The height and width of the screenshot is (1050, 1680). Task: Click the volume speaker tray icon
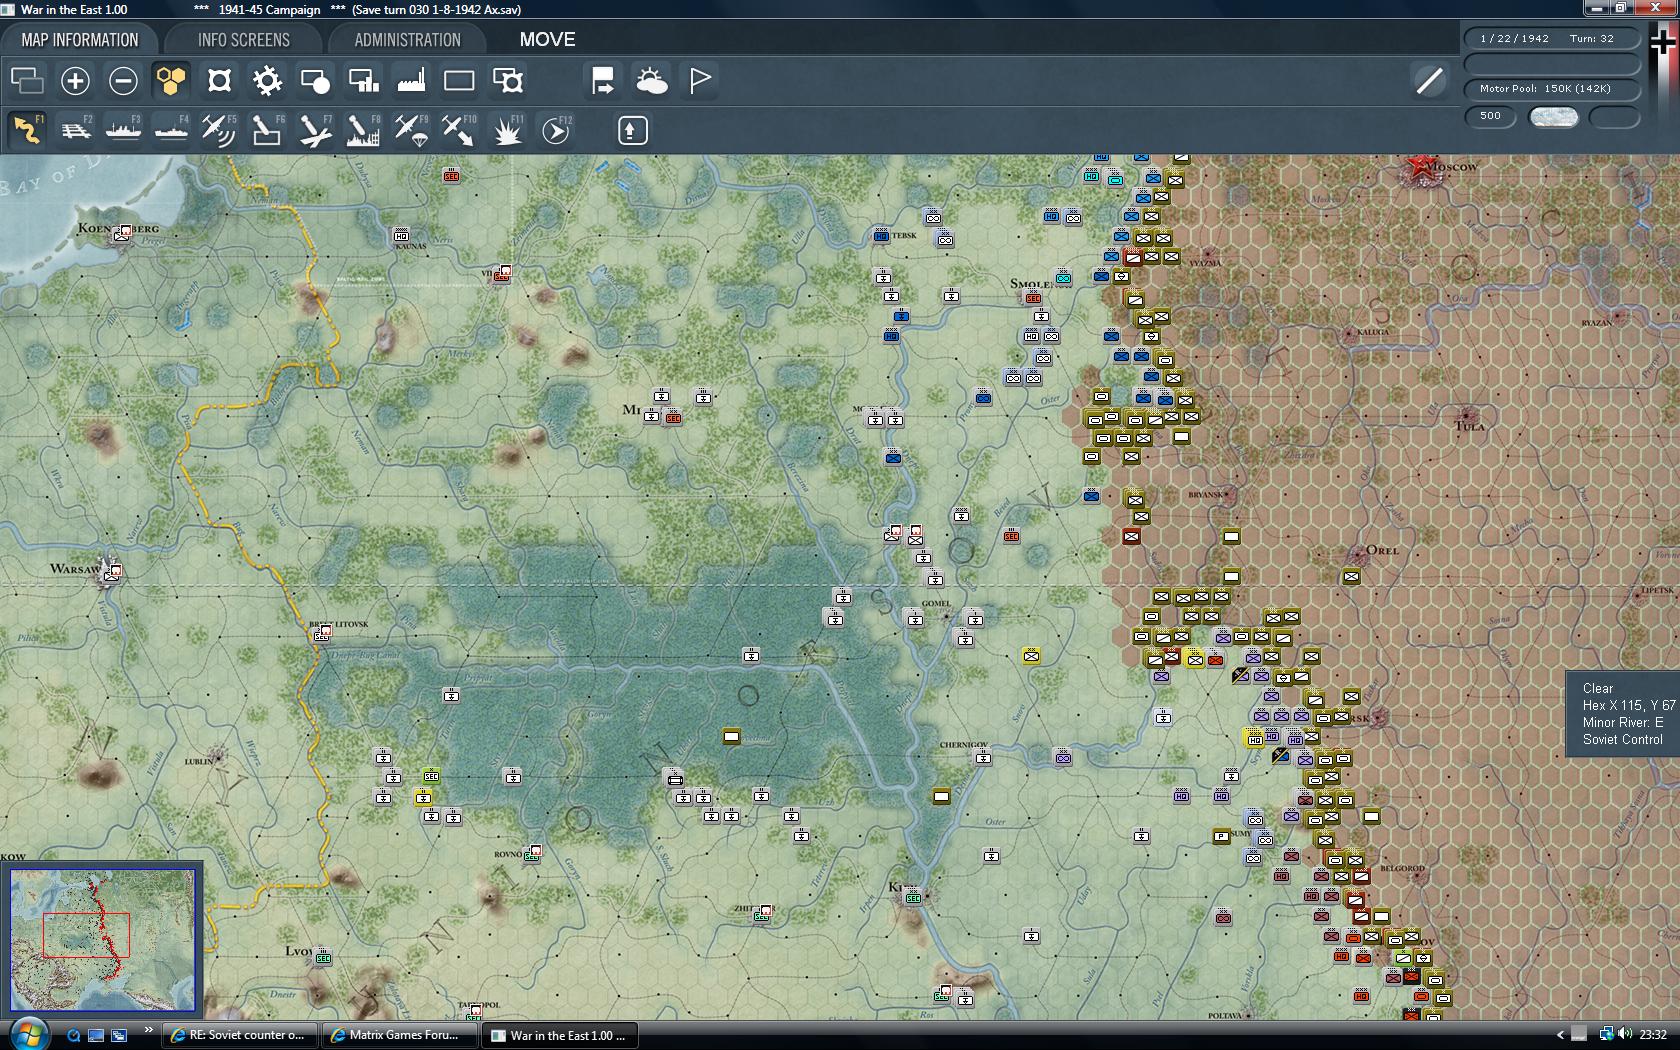click(1625, 1034)
